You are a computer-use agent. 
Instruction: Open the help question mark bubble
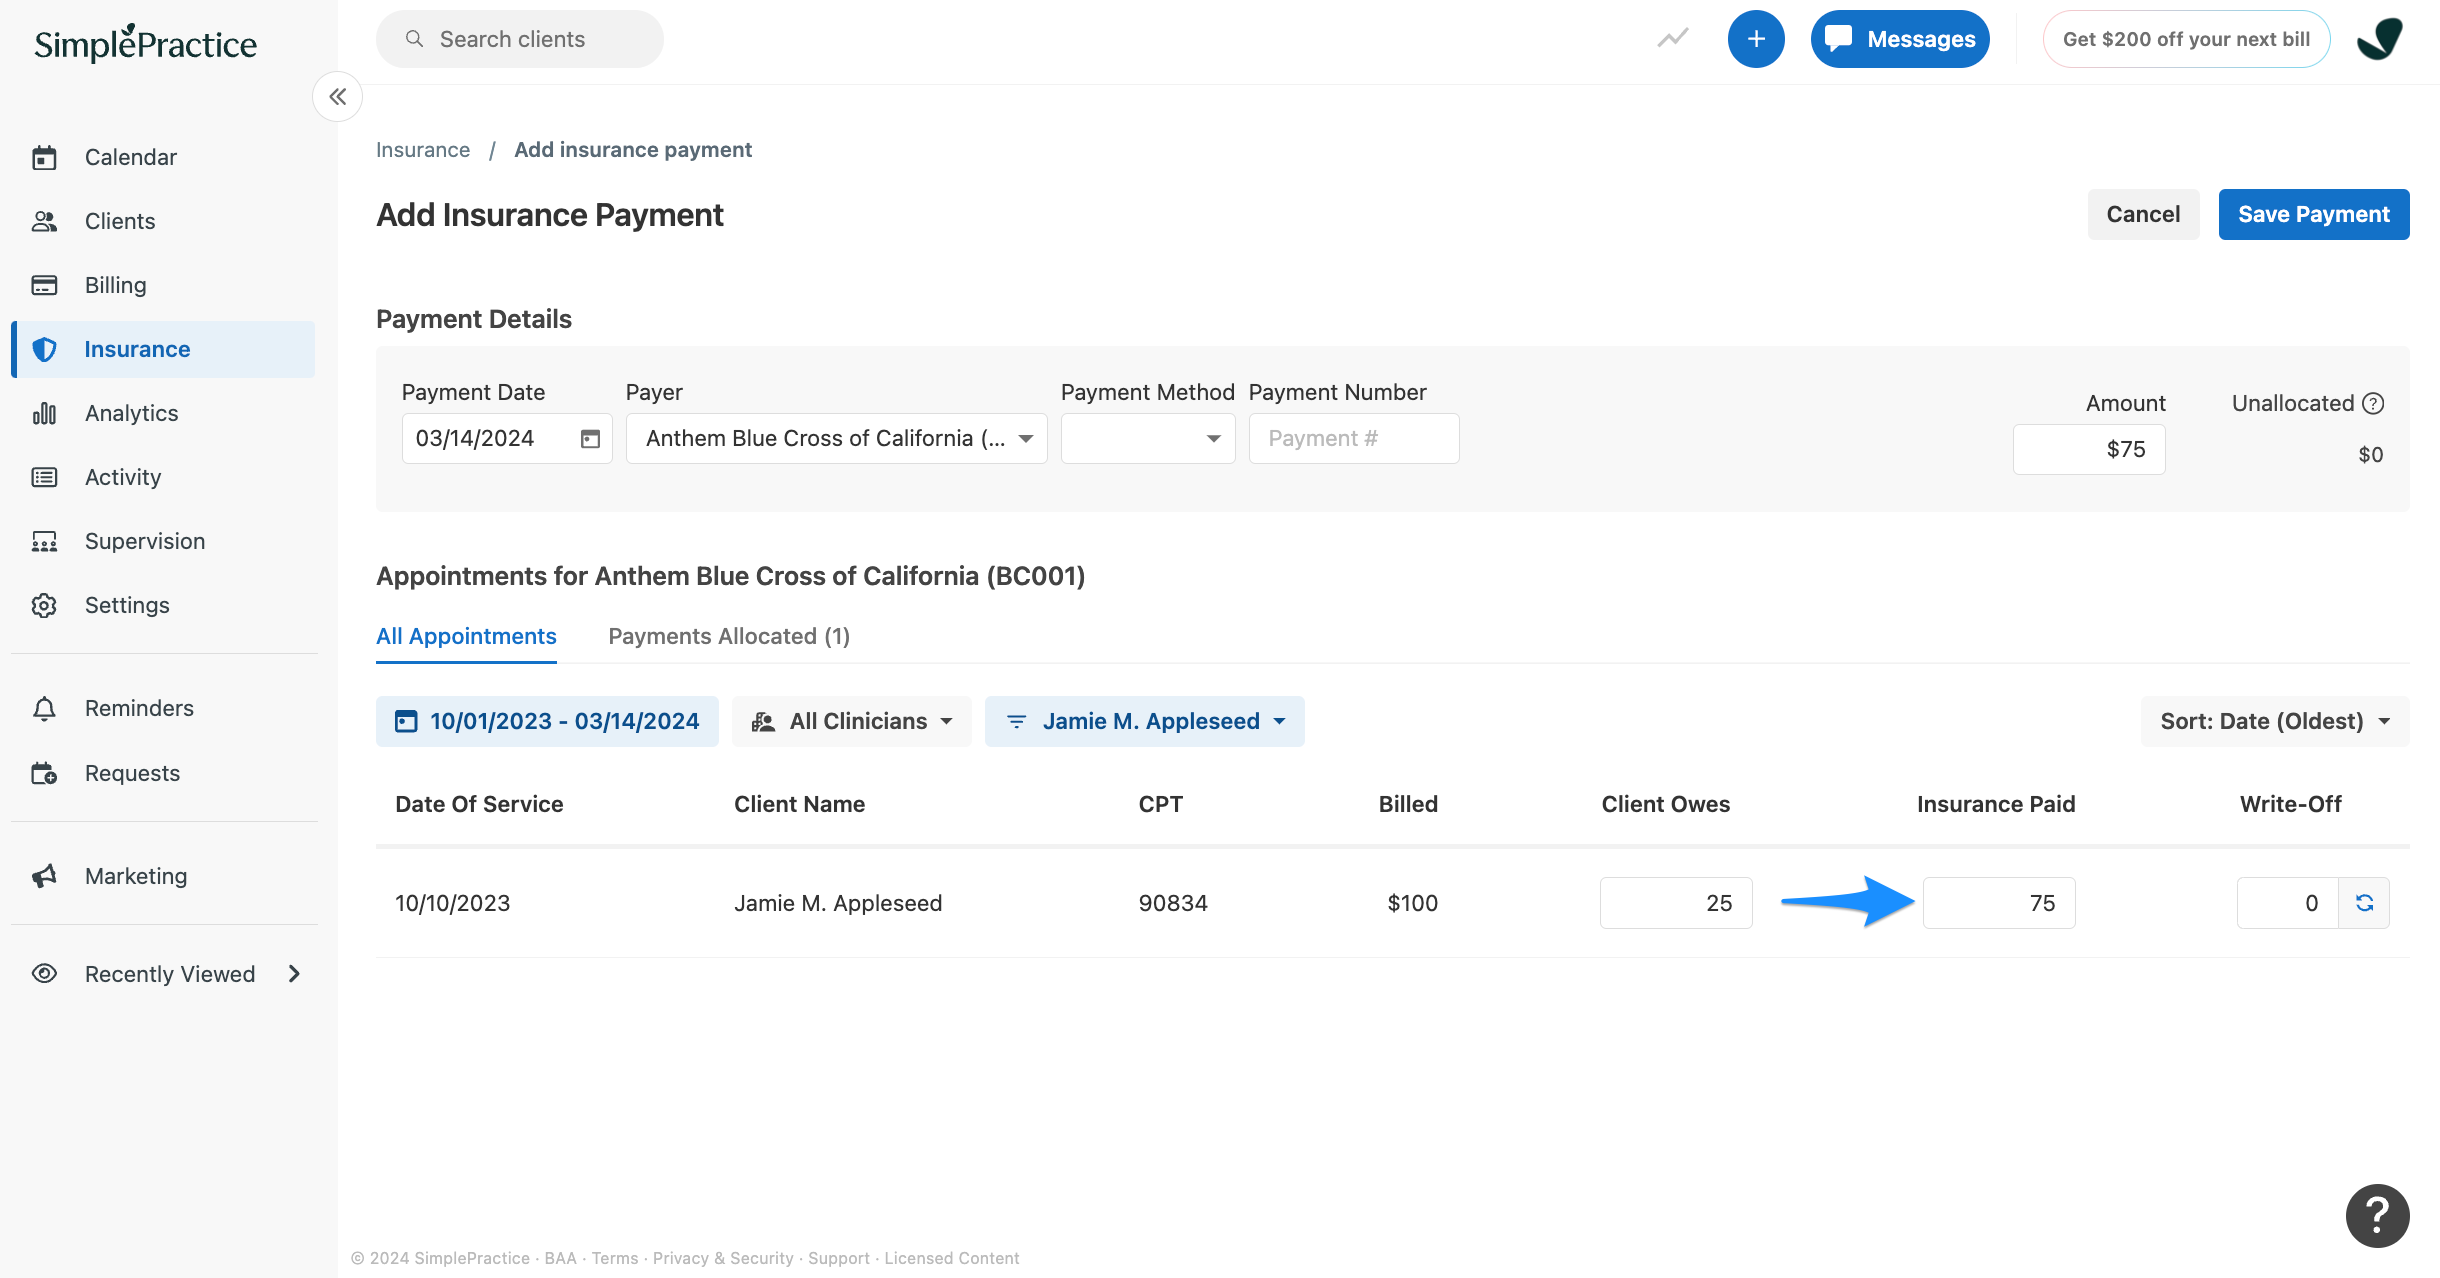coord(2377,1215)
